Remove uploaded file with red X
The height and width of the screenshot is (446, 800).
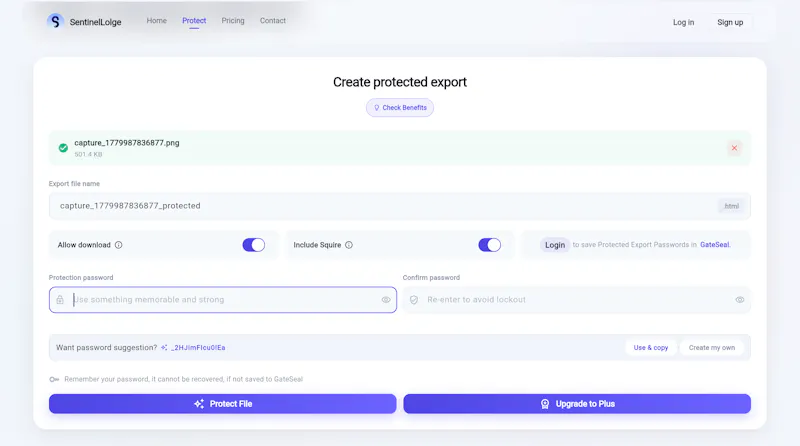click(734, 148)
